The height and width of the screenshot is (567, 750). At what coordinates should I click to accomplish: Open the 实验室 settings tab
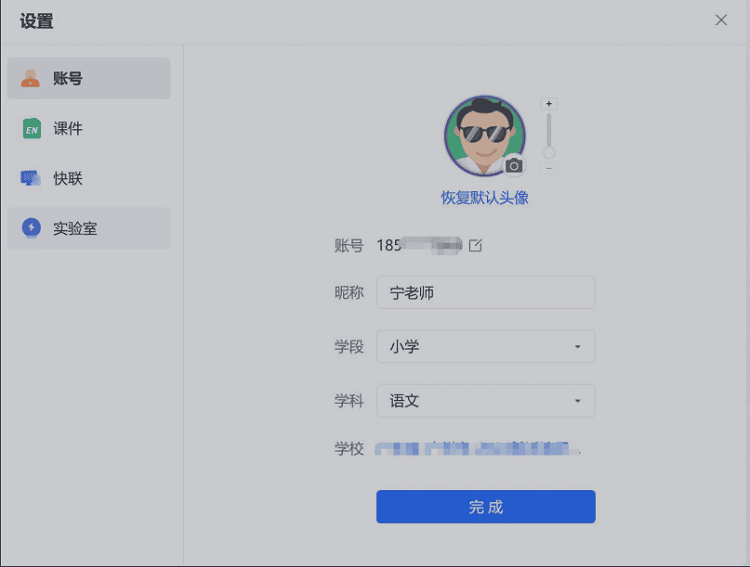(88, 228)
